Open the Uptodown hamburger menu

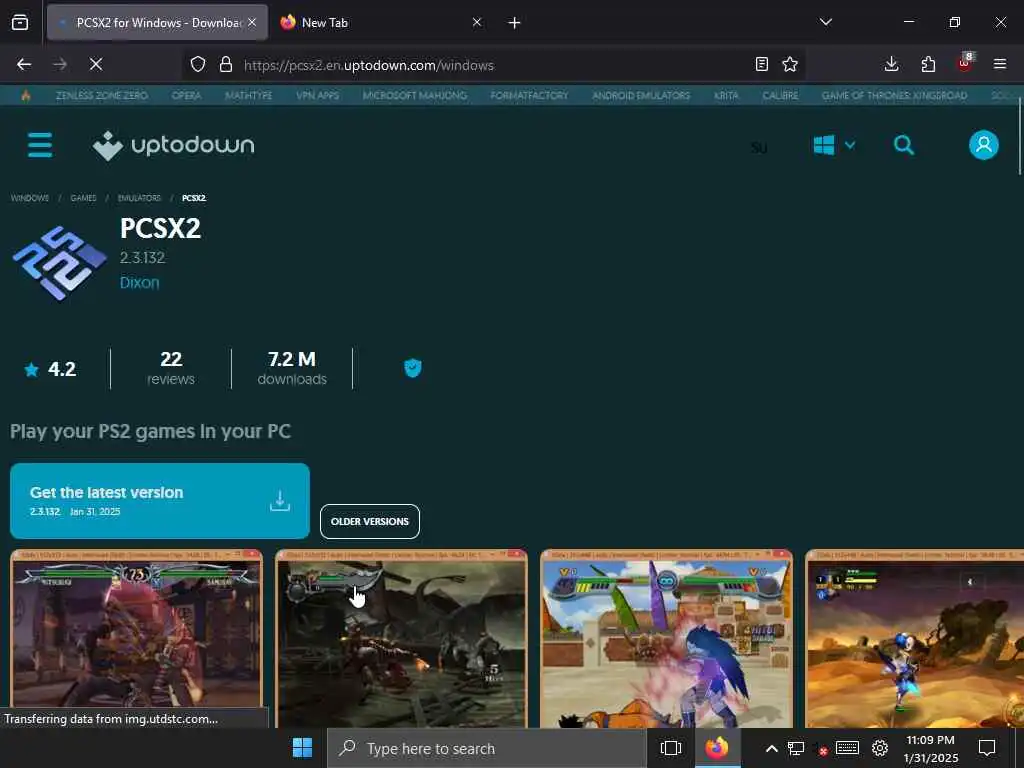(40, 145)
